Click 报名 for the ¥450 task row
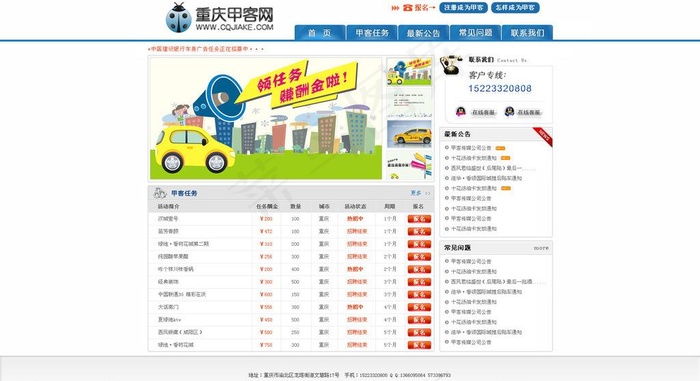The image size is (700, 381). (x=419, y=320)
